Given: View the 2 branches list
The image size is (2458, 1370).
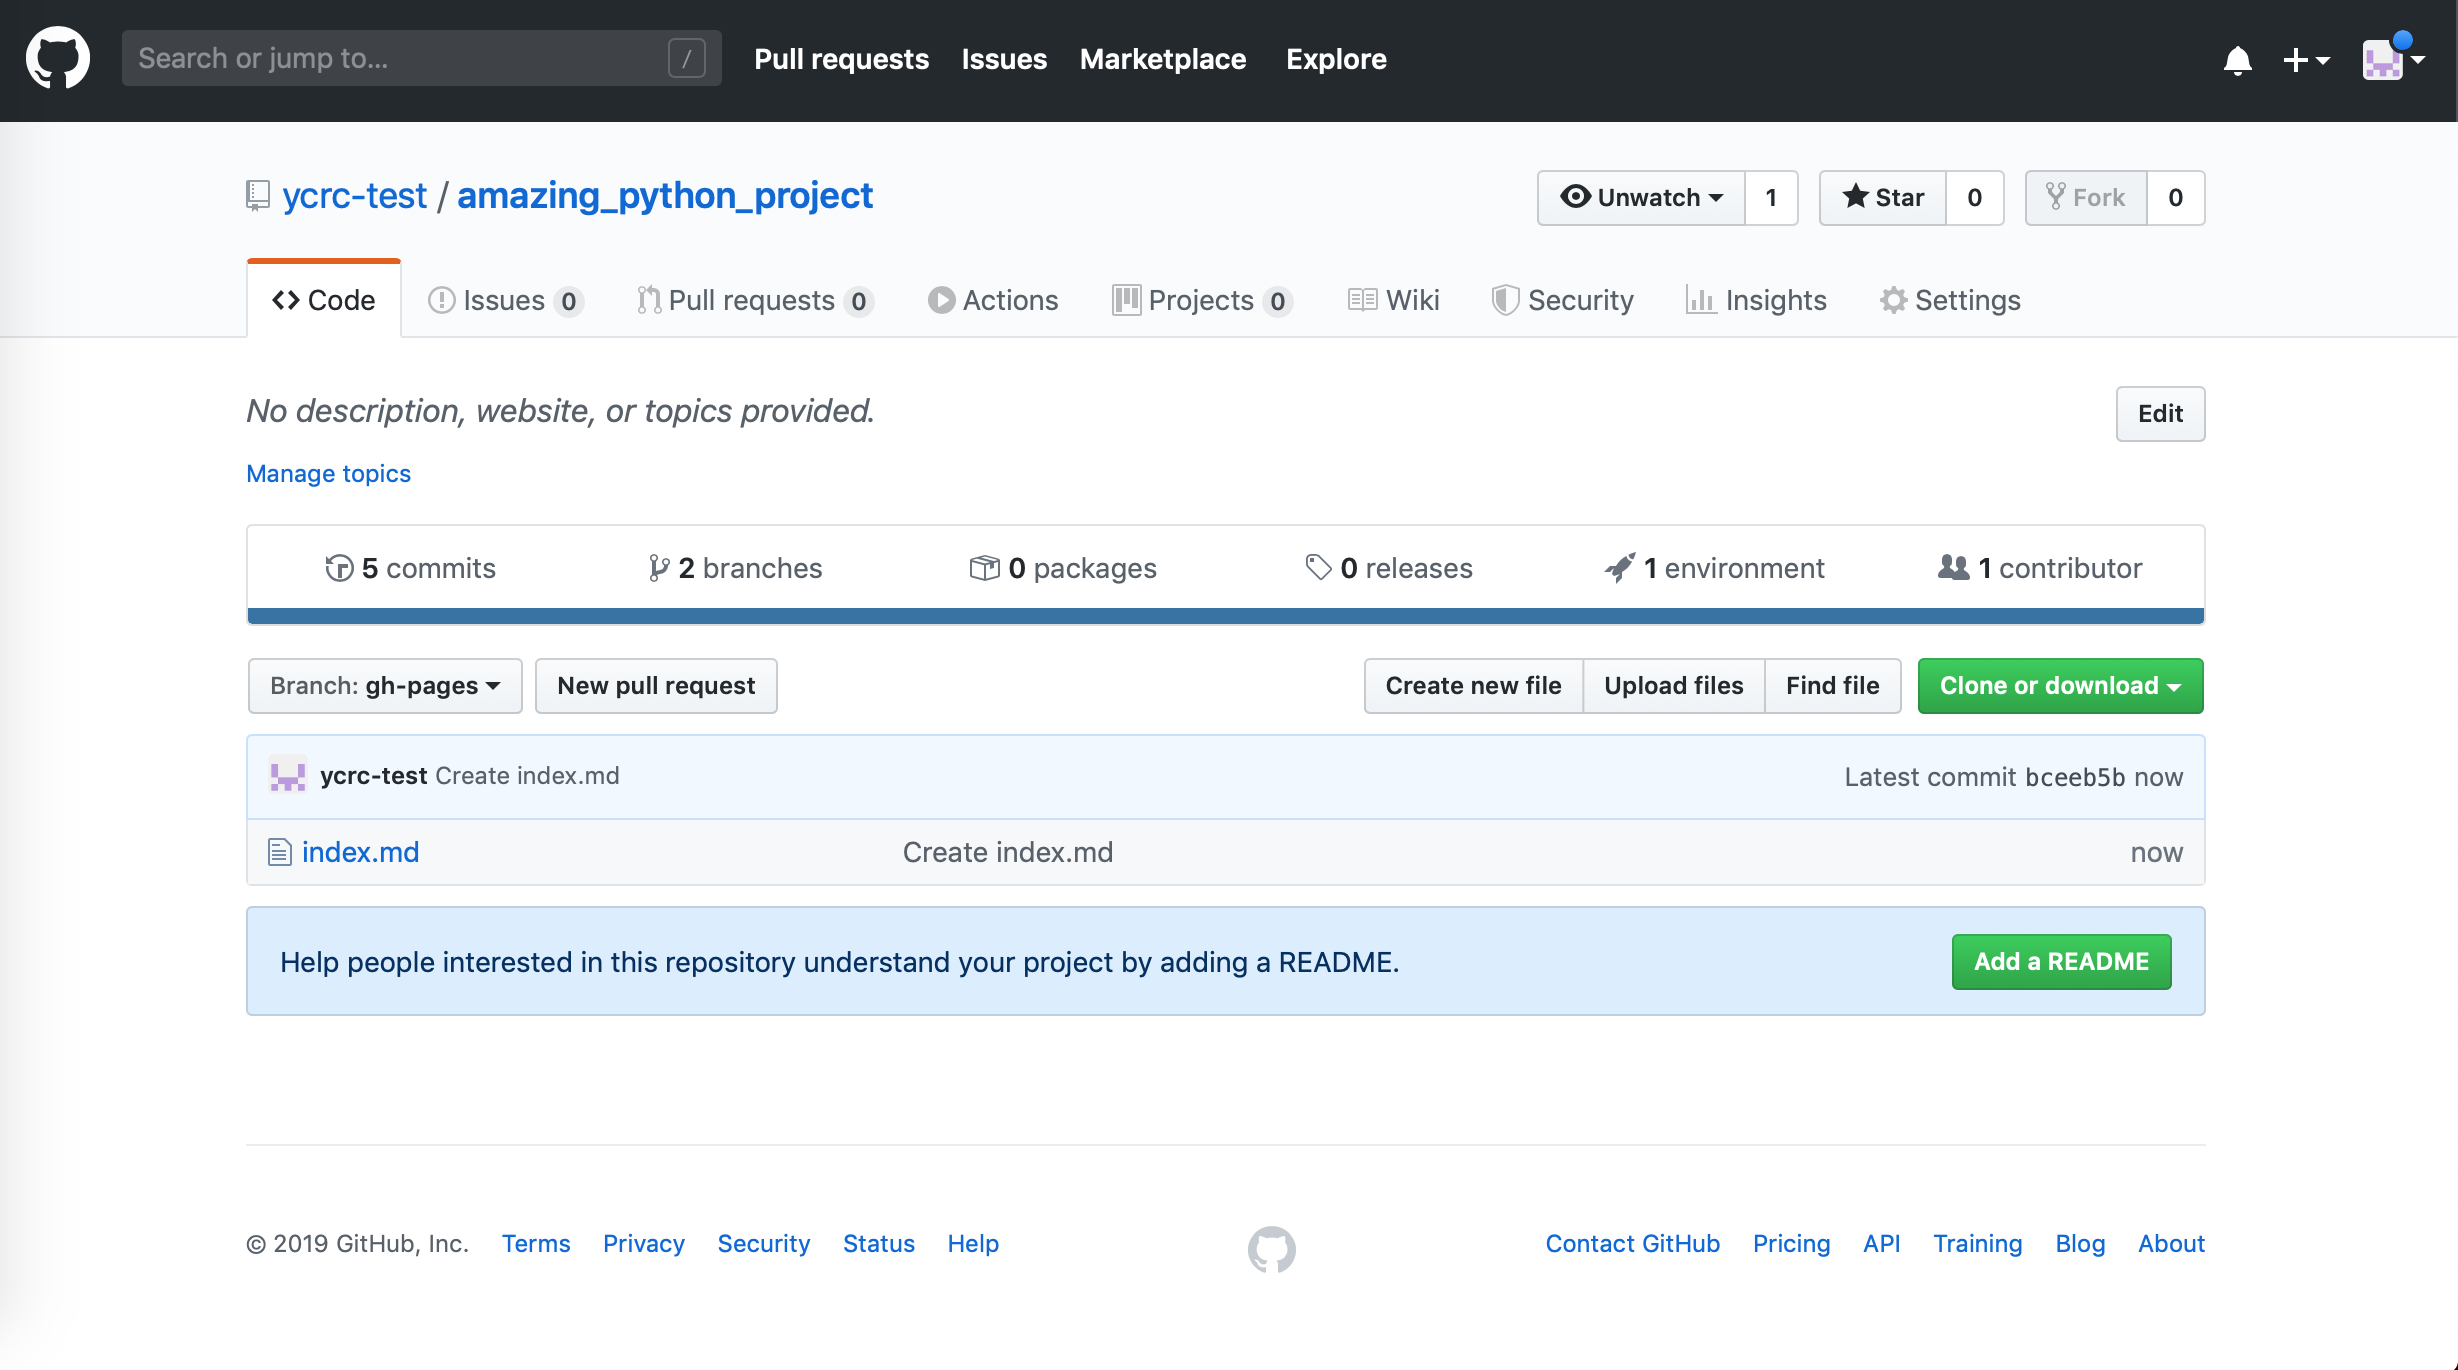Looking at the screenshot, I should (735, 568).
